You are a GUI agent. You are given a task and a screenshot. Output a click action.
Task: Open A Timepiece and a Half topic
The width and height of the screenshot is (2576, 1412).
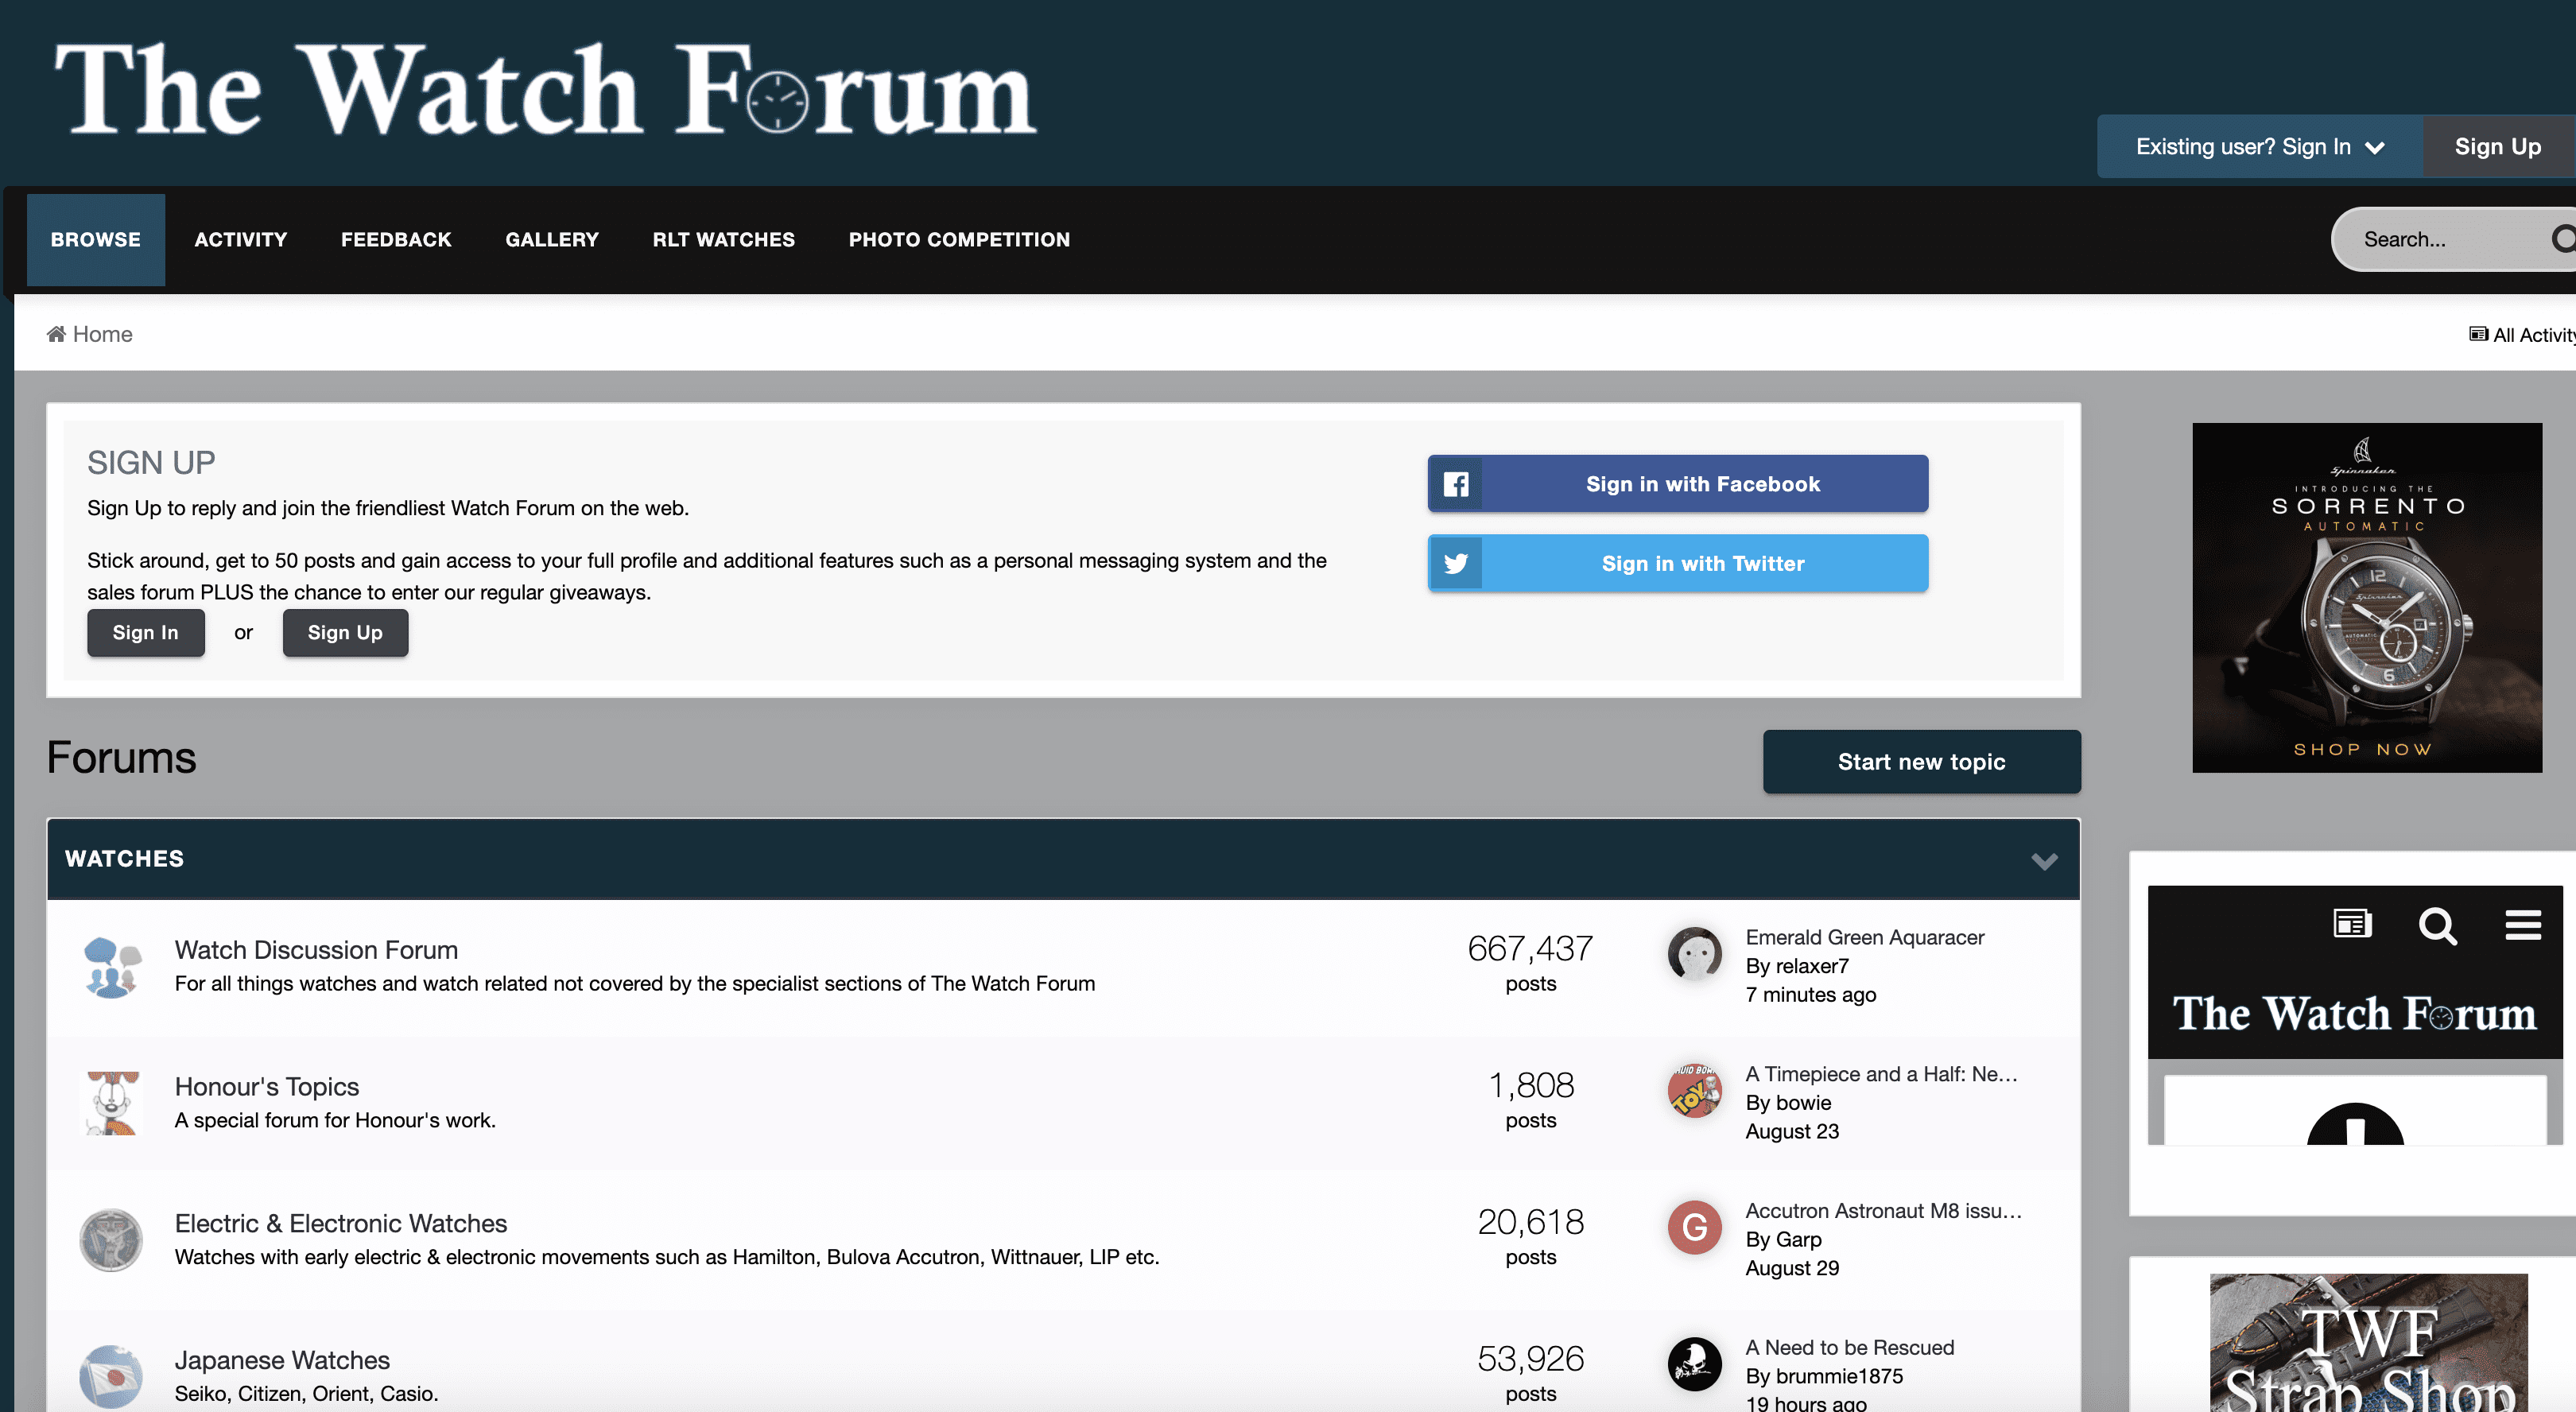coord(1881,1074)
